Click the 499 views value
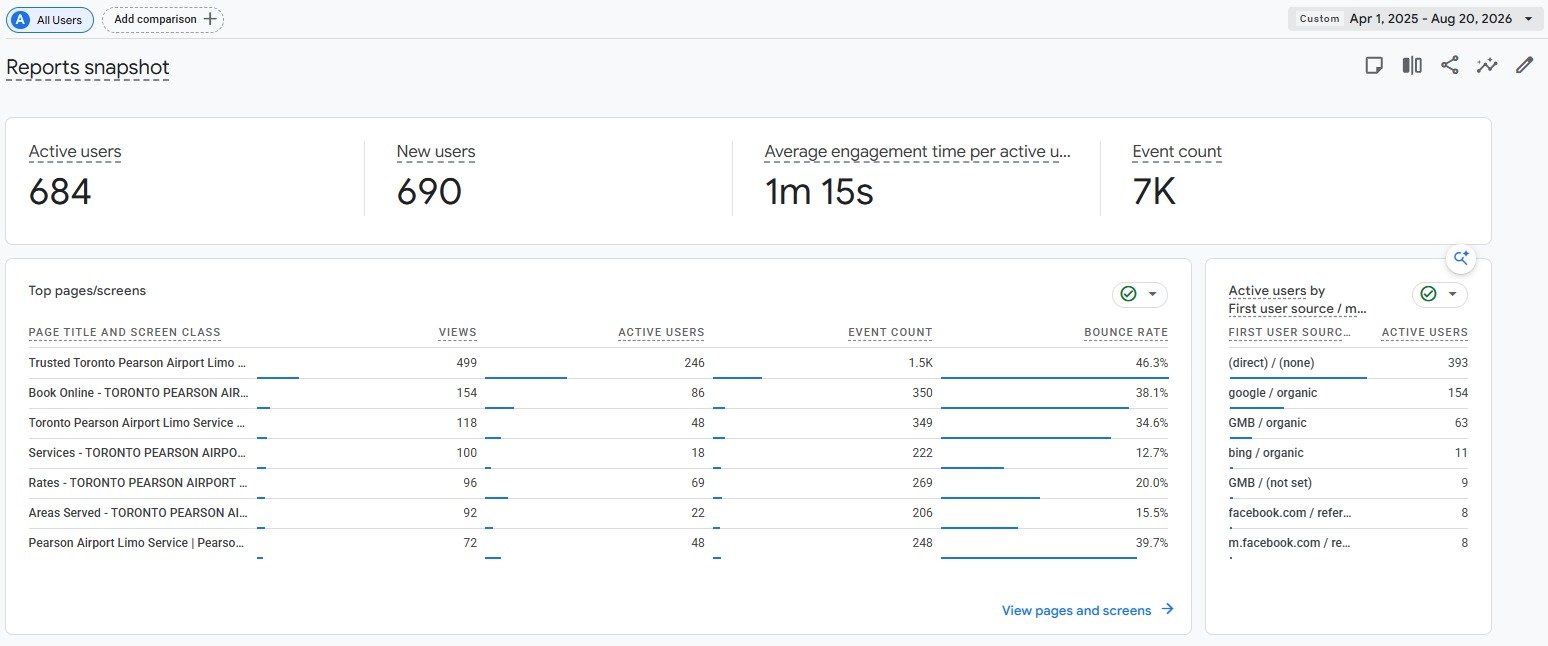The height and width of the screenshot is (646, 1548). 465,363
